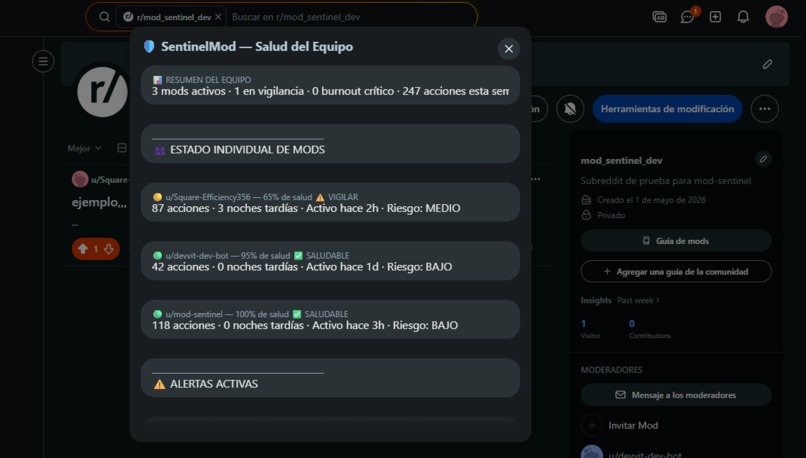This screenshot has width=806, height=458.
Task: Open the ejemplo post options ellipsis
Action: click(x=536, y=179)
